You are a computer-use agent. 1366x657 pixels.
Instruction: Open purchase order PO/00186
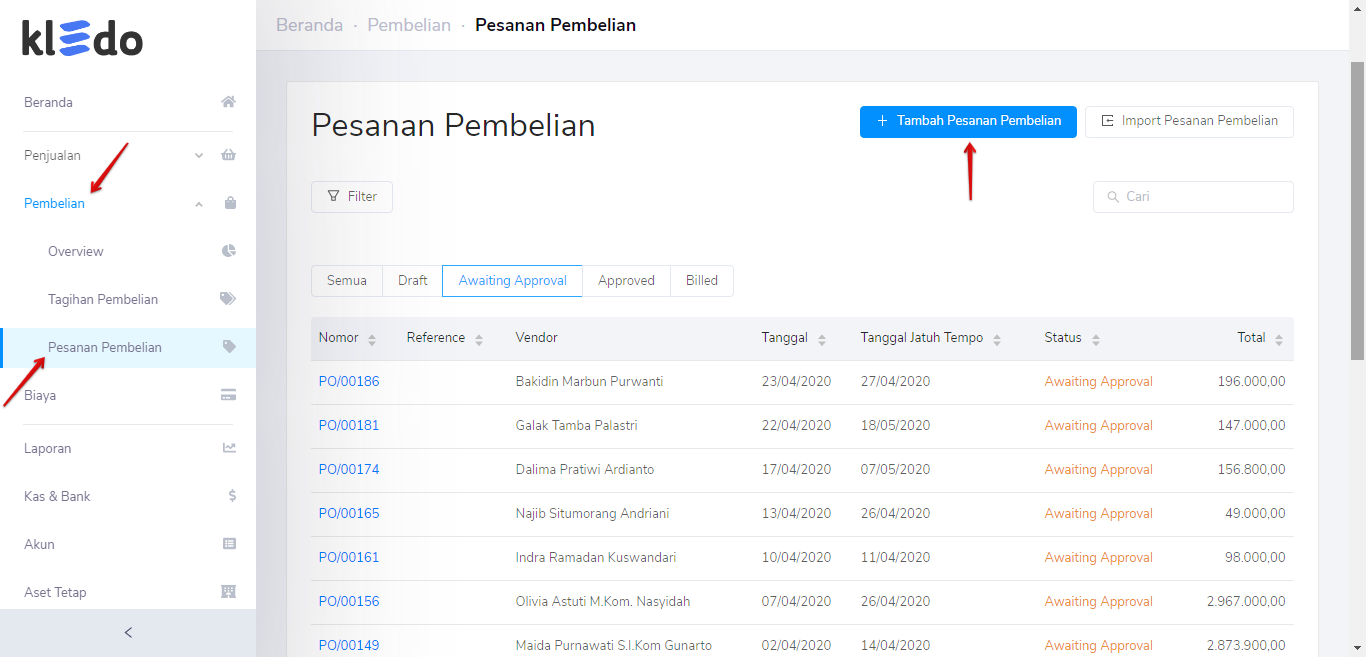click(348, 381)
